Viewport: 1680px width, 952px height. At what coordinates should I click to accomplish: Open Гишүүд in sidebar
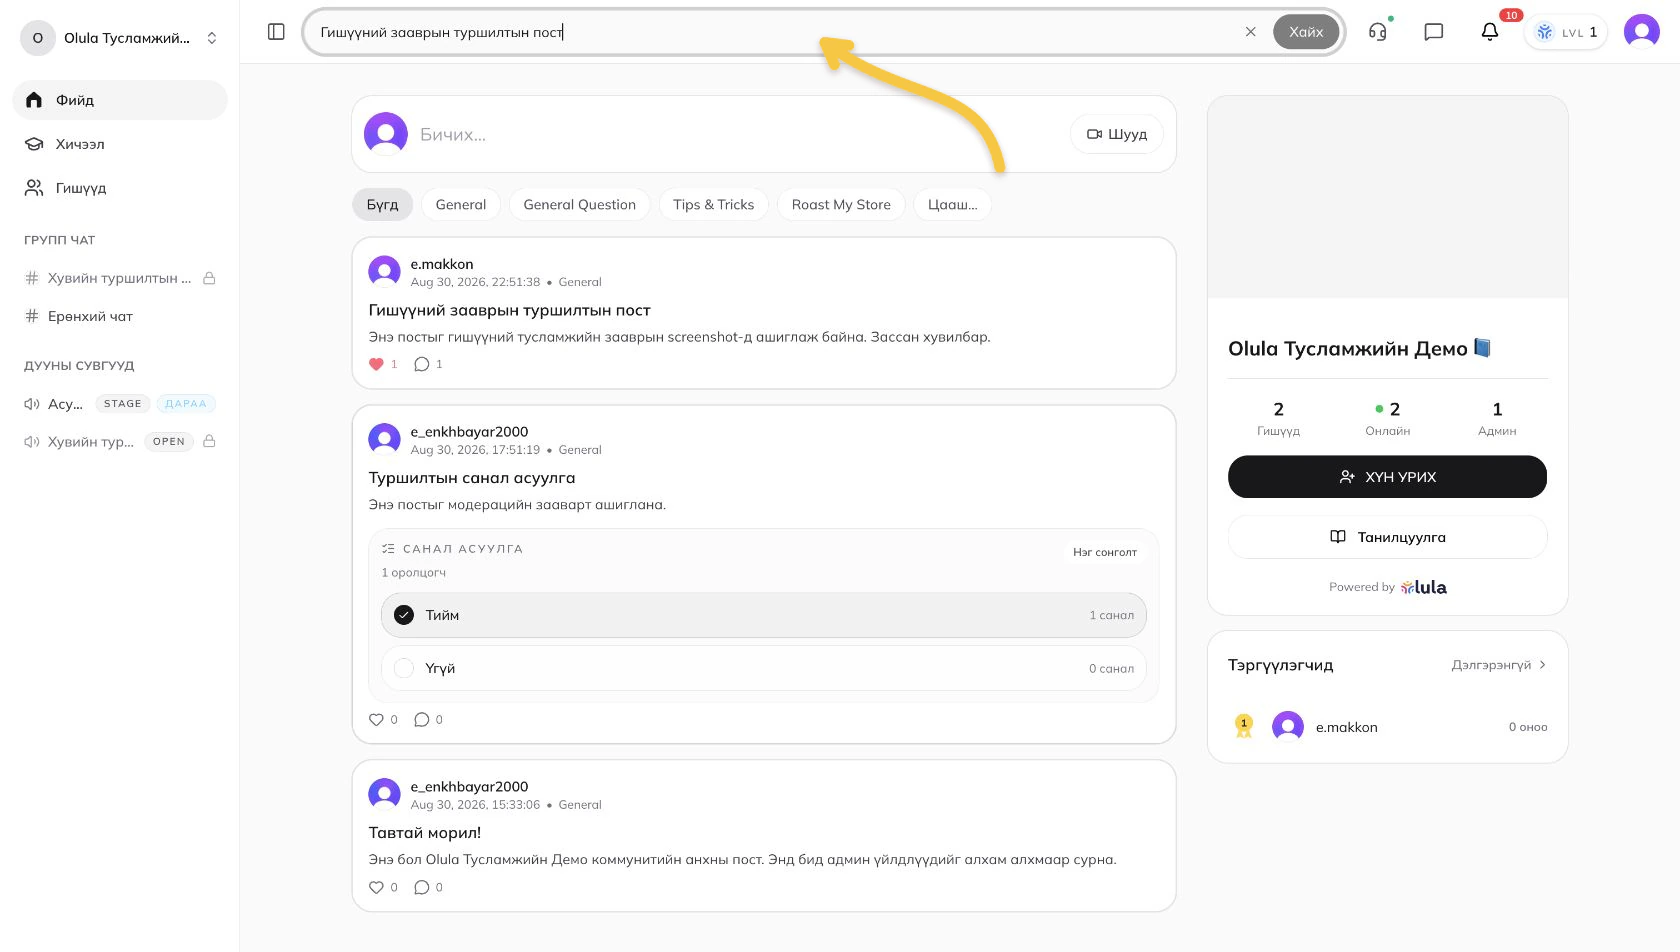tap(120, 188)
